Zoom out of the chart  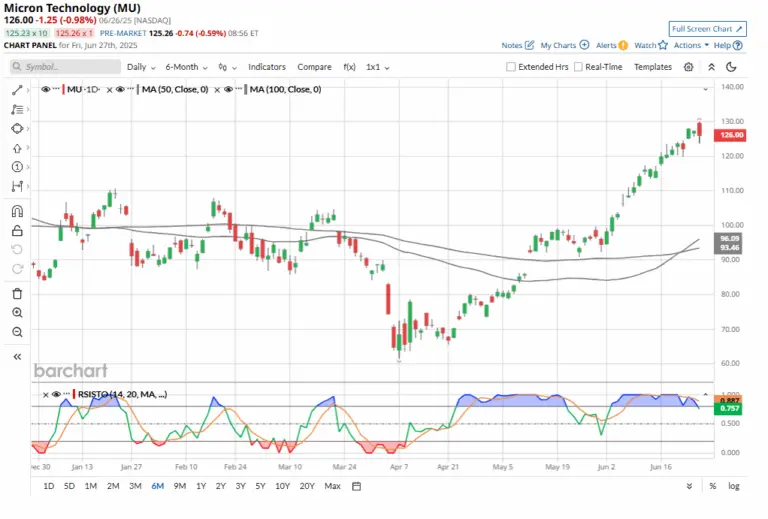tap(17, 332)
